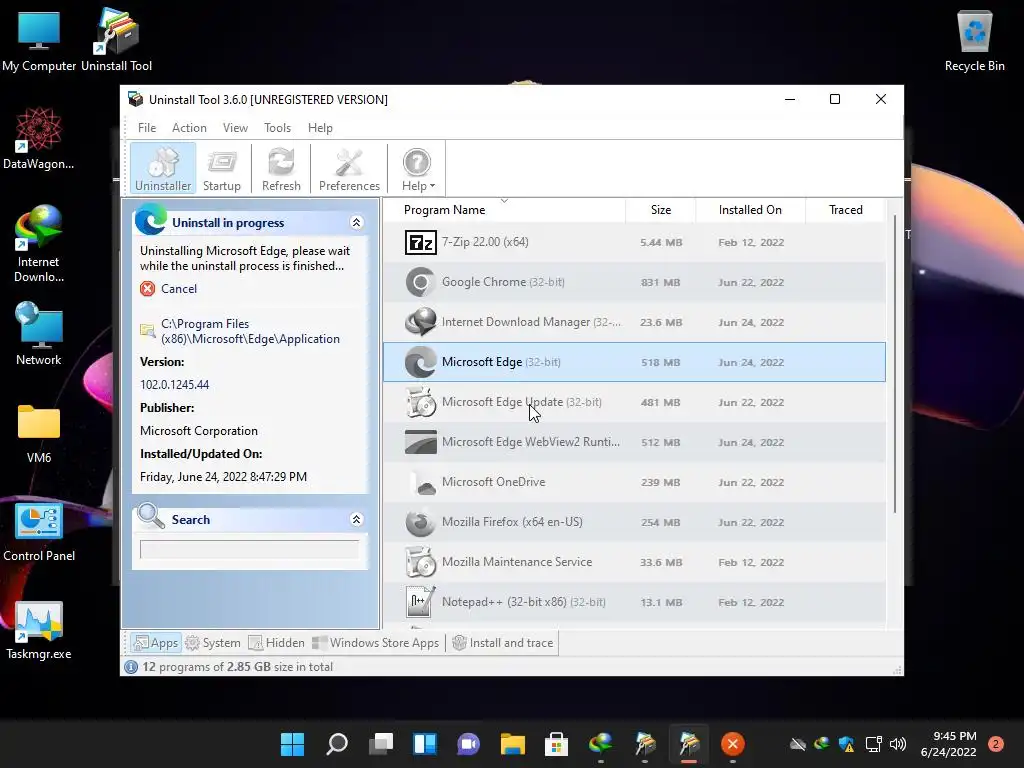Switch to the Hidden tab
The height and width of the screenshot is (768, 1024).
[277, 643]
